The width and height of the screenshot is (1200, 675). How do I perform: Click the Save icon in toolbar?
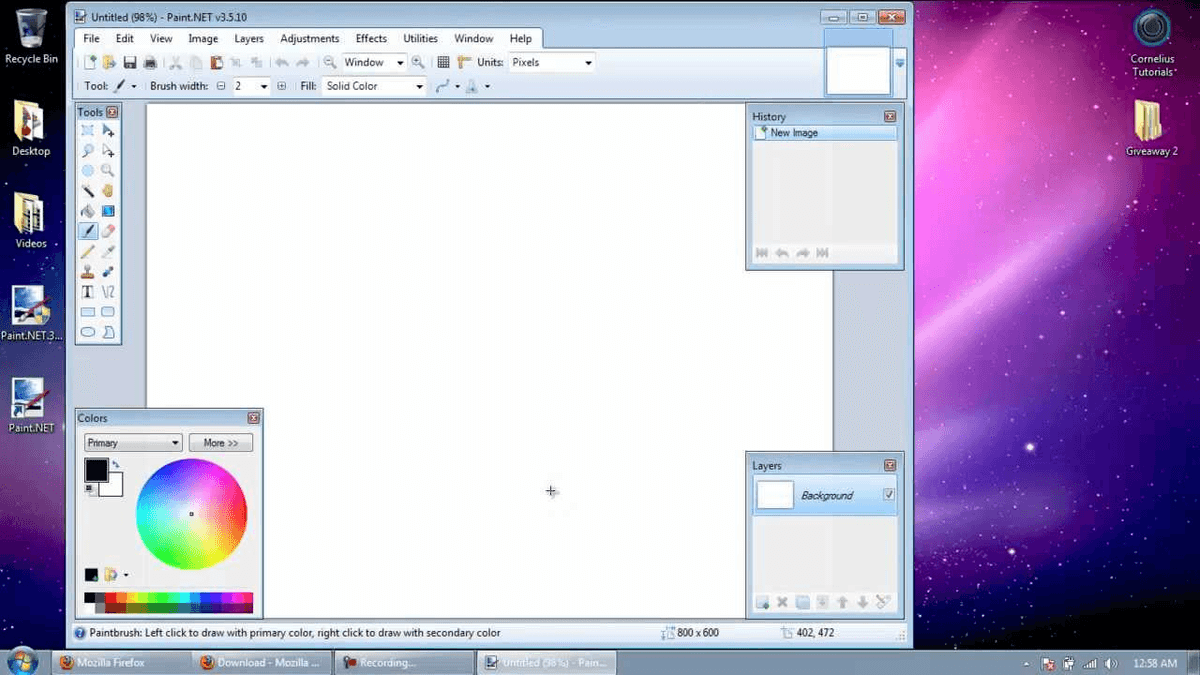point(129,63)
